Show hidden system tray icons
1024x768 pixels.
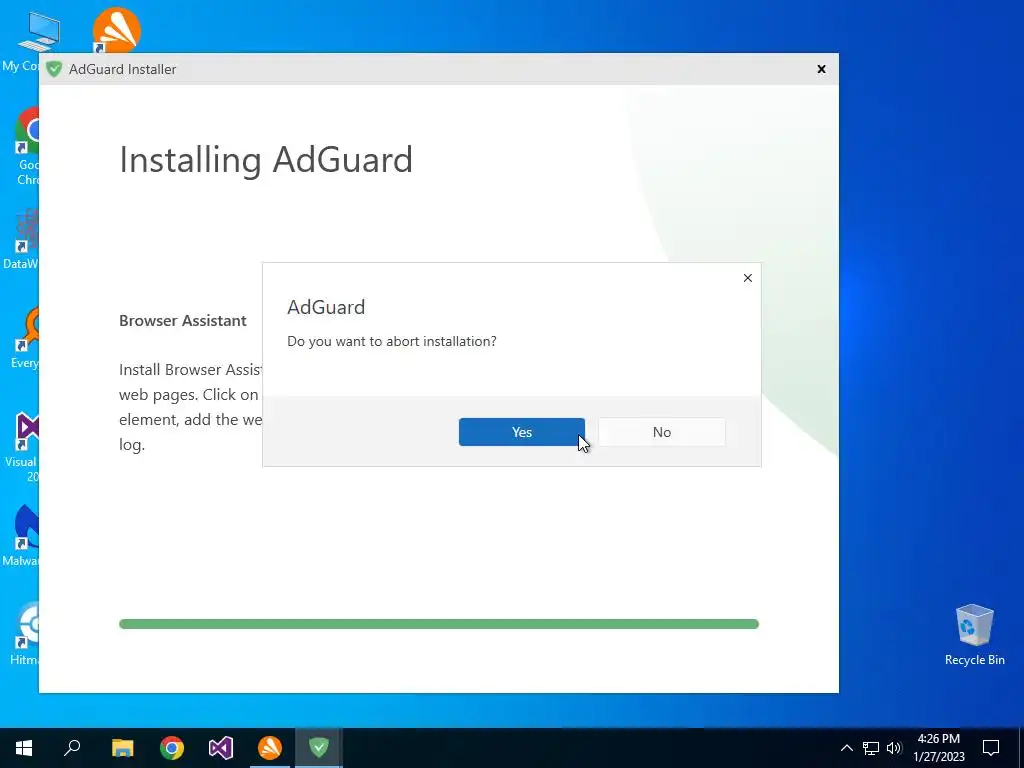846,748
